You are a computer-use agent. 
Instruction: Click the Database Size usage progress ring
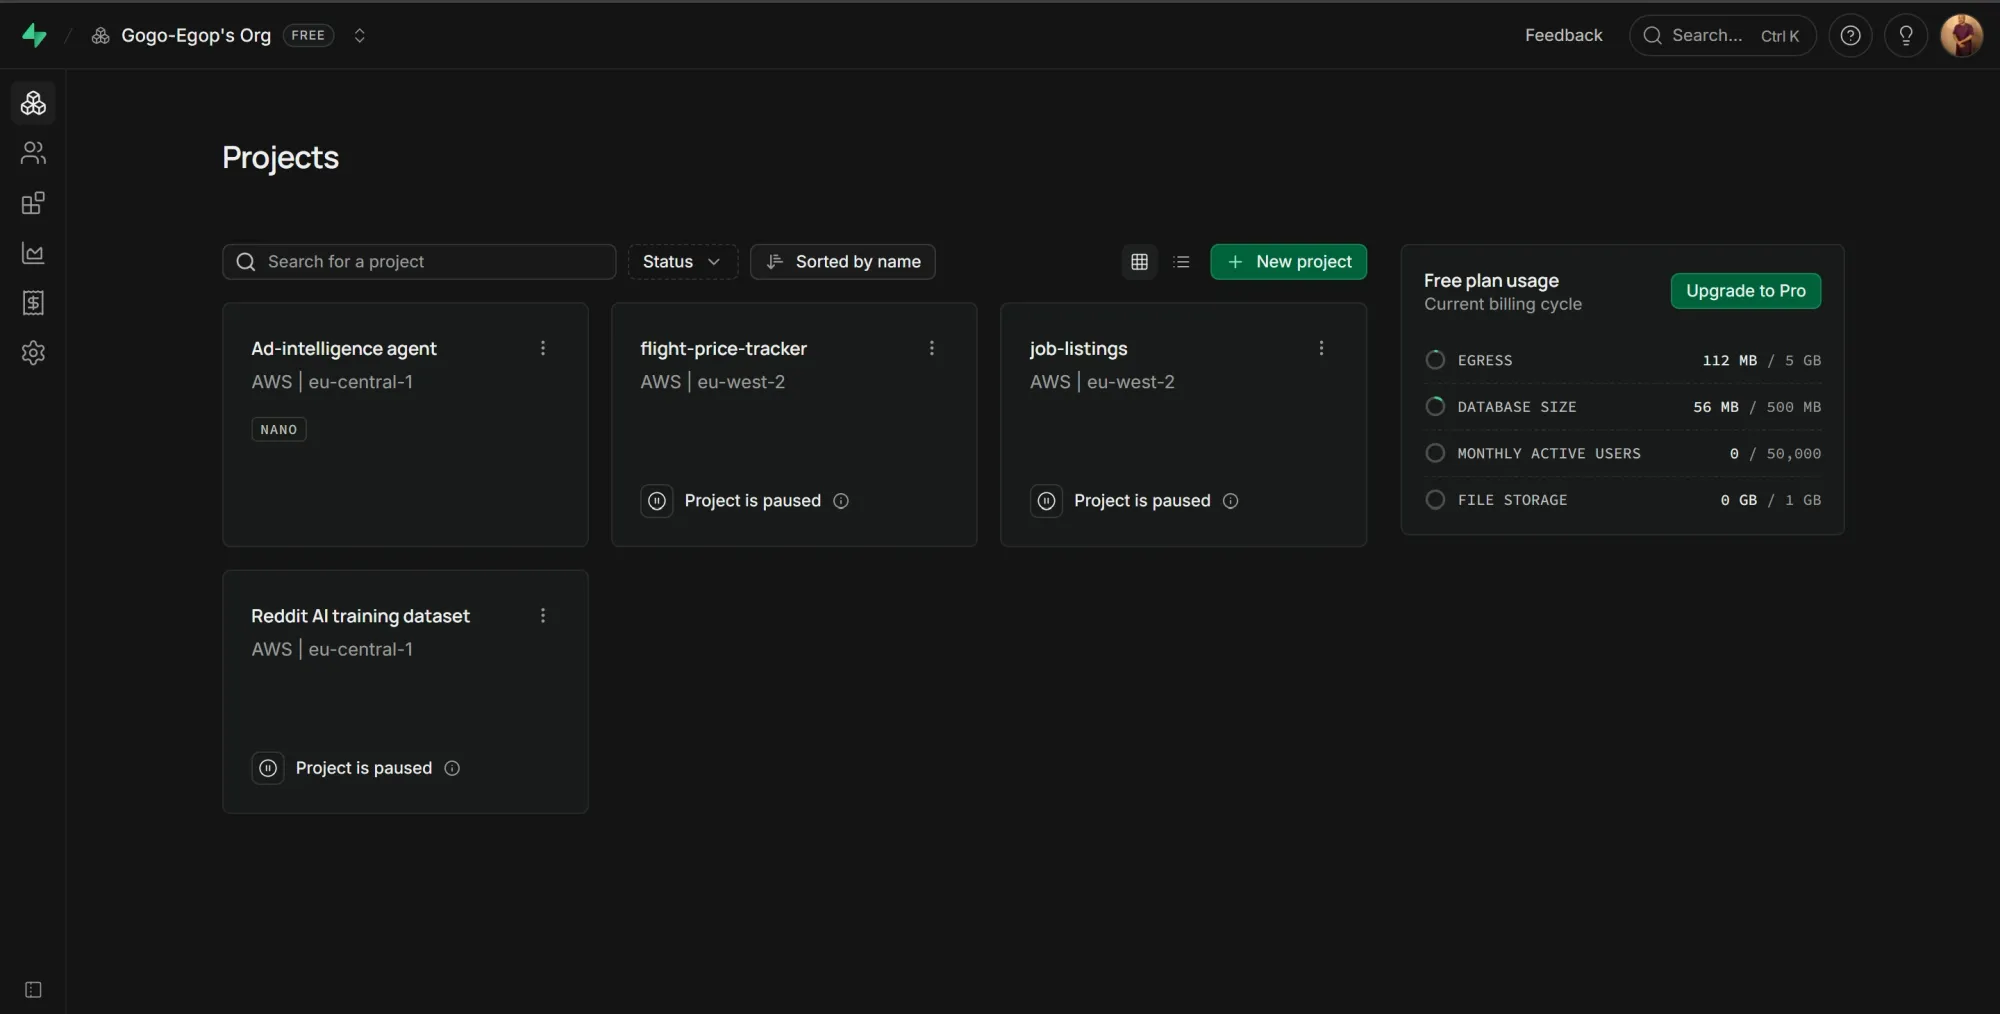pos(1435,407)
